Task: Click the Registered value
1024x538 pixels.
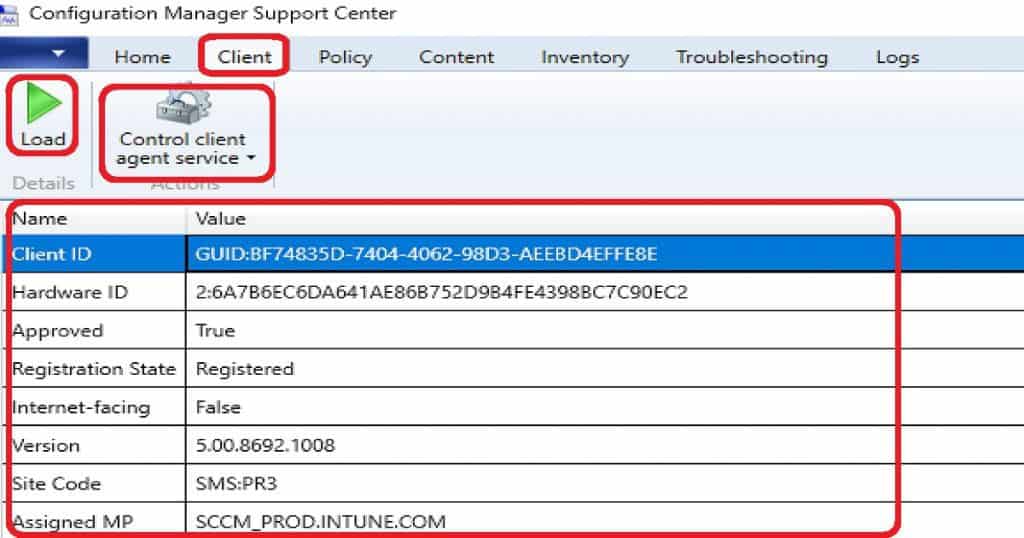Action: tap(245, 369)
